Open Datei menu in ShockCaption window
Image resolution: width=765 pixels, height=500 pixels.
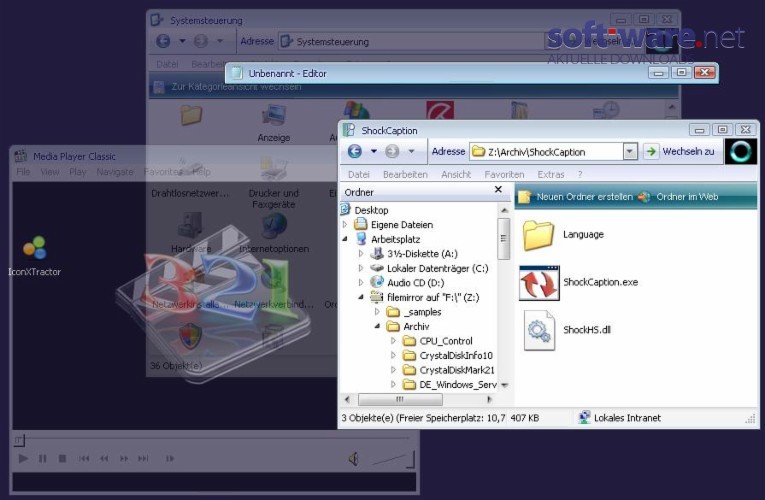359,174
